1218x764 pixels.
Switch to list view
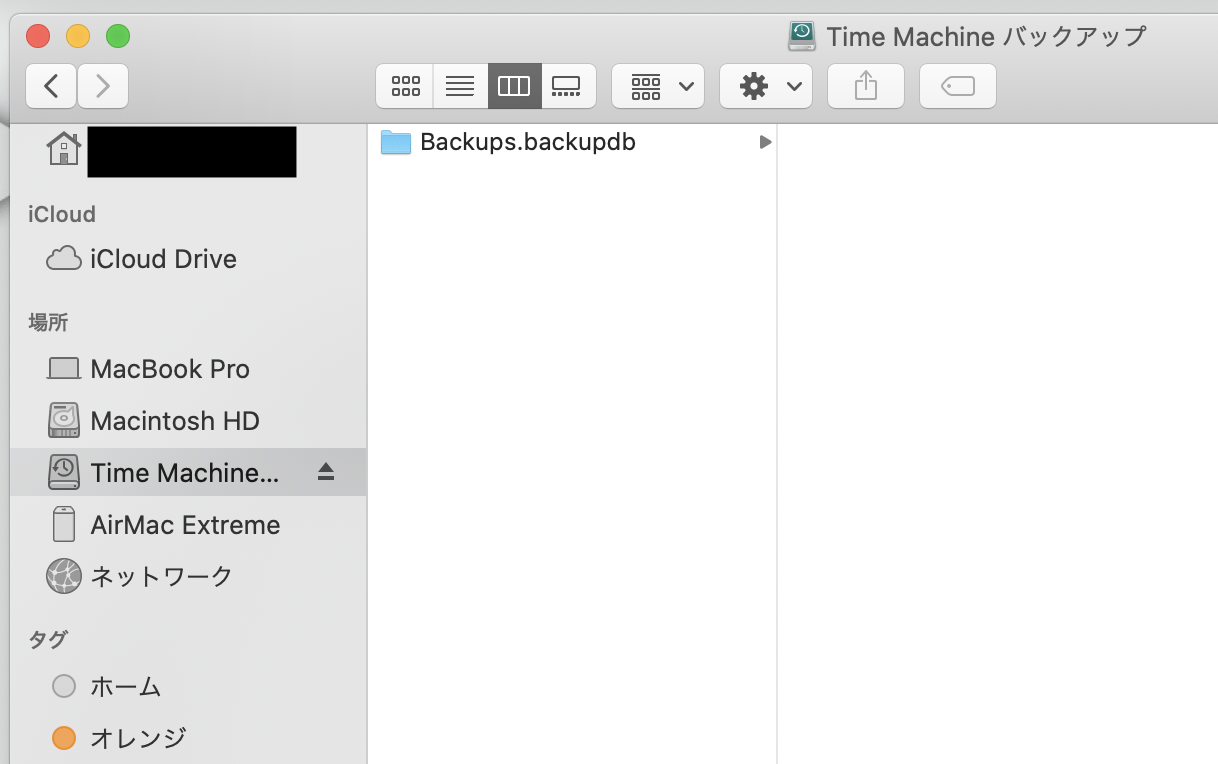460,86
